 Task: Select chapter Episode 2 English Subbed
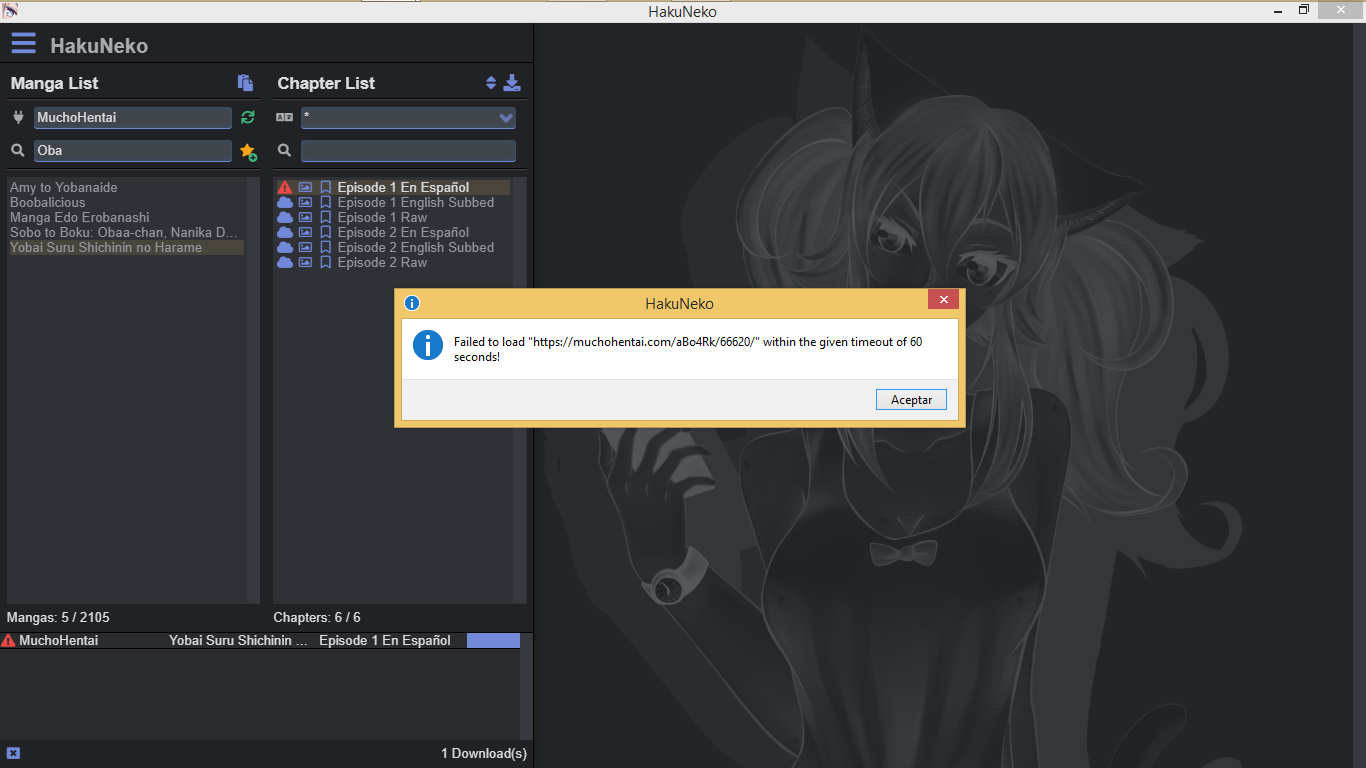point(416,247)
